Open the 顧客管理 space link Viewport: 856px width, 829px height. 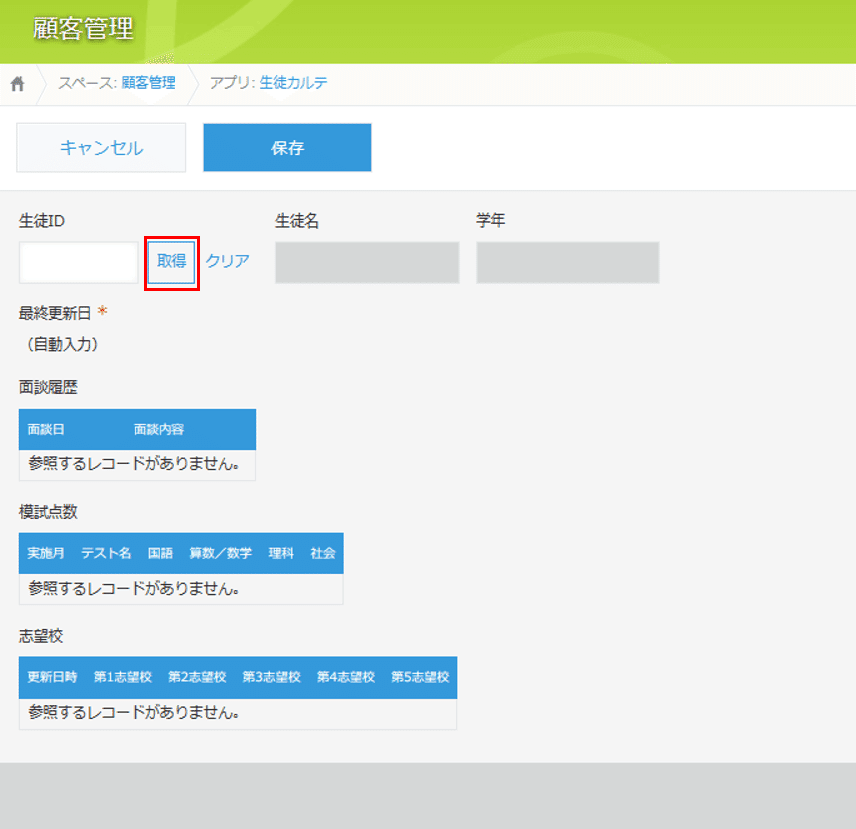point(148,83)
